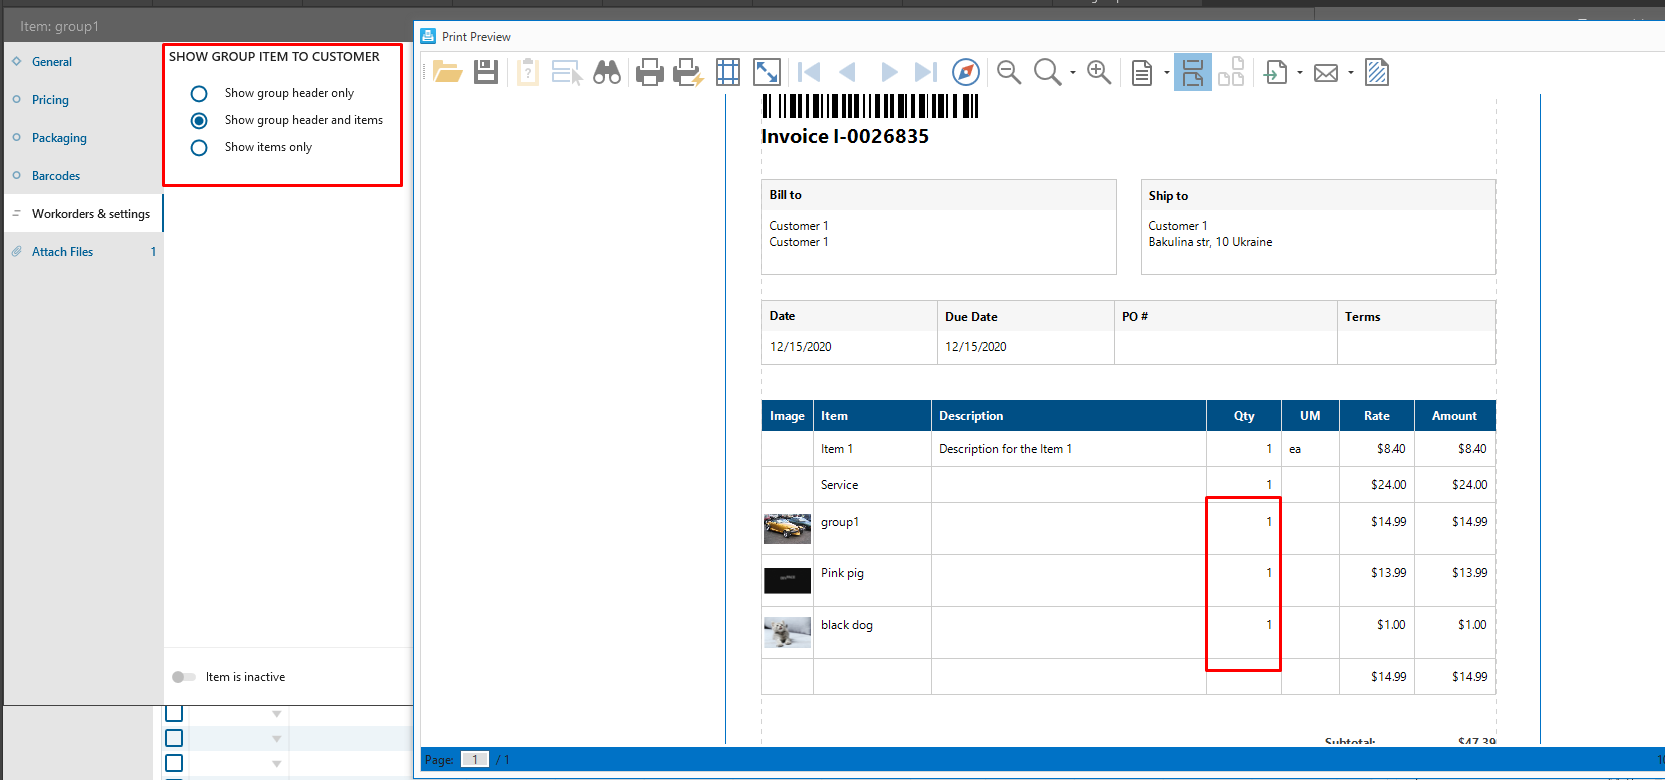The image size is (1665, 780).
Task: Click the Scale page arrows icon
Action: [767, 72]
